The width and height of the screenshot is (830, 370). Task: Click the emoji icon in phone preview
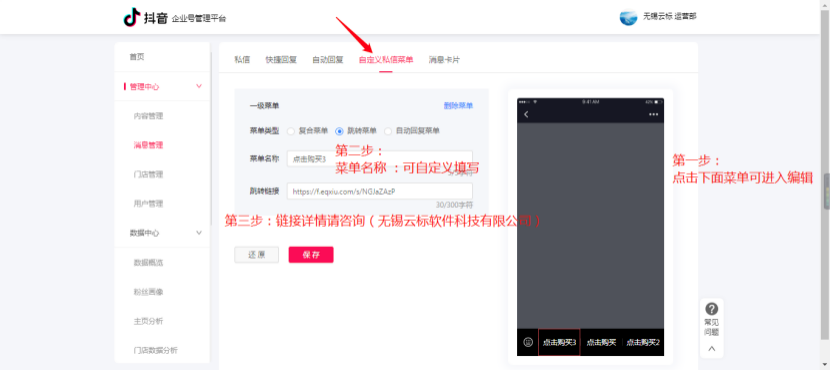tap(528, 342)
